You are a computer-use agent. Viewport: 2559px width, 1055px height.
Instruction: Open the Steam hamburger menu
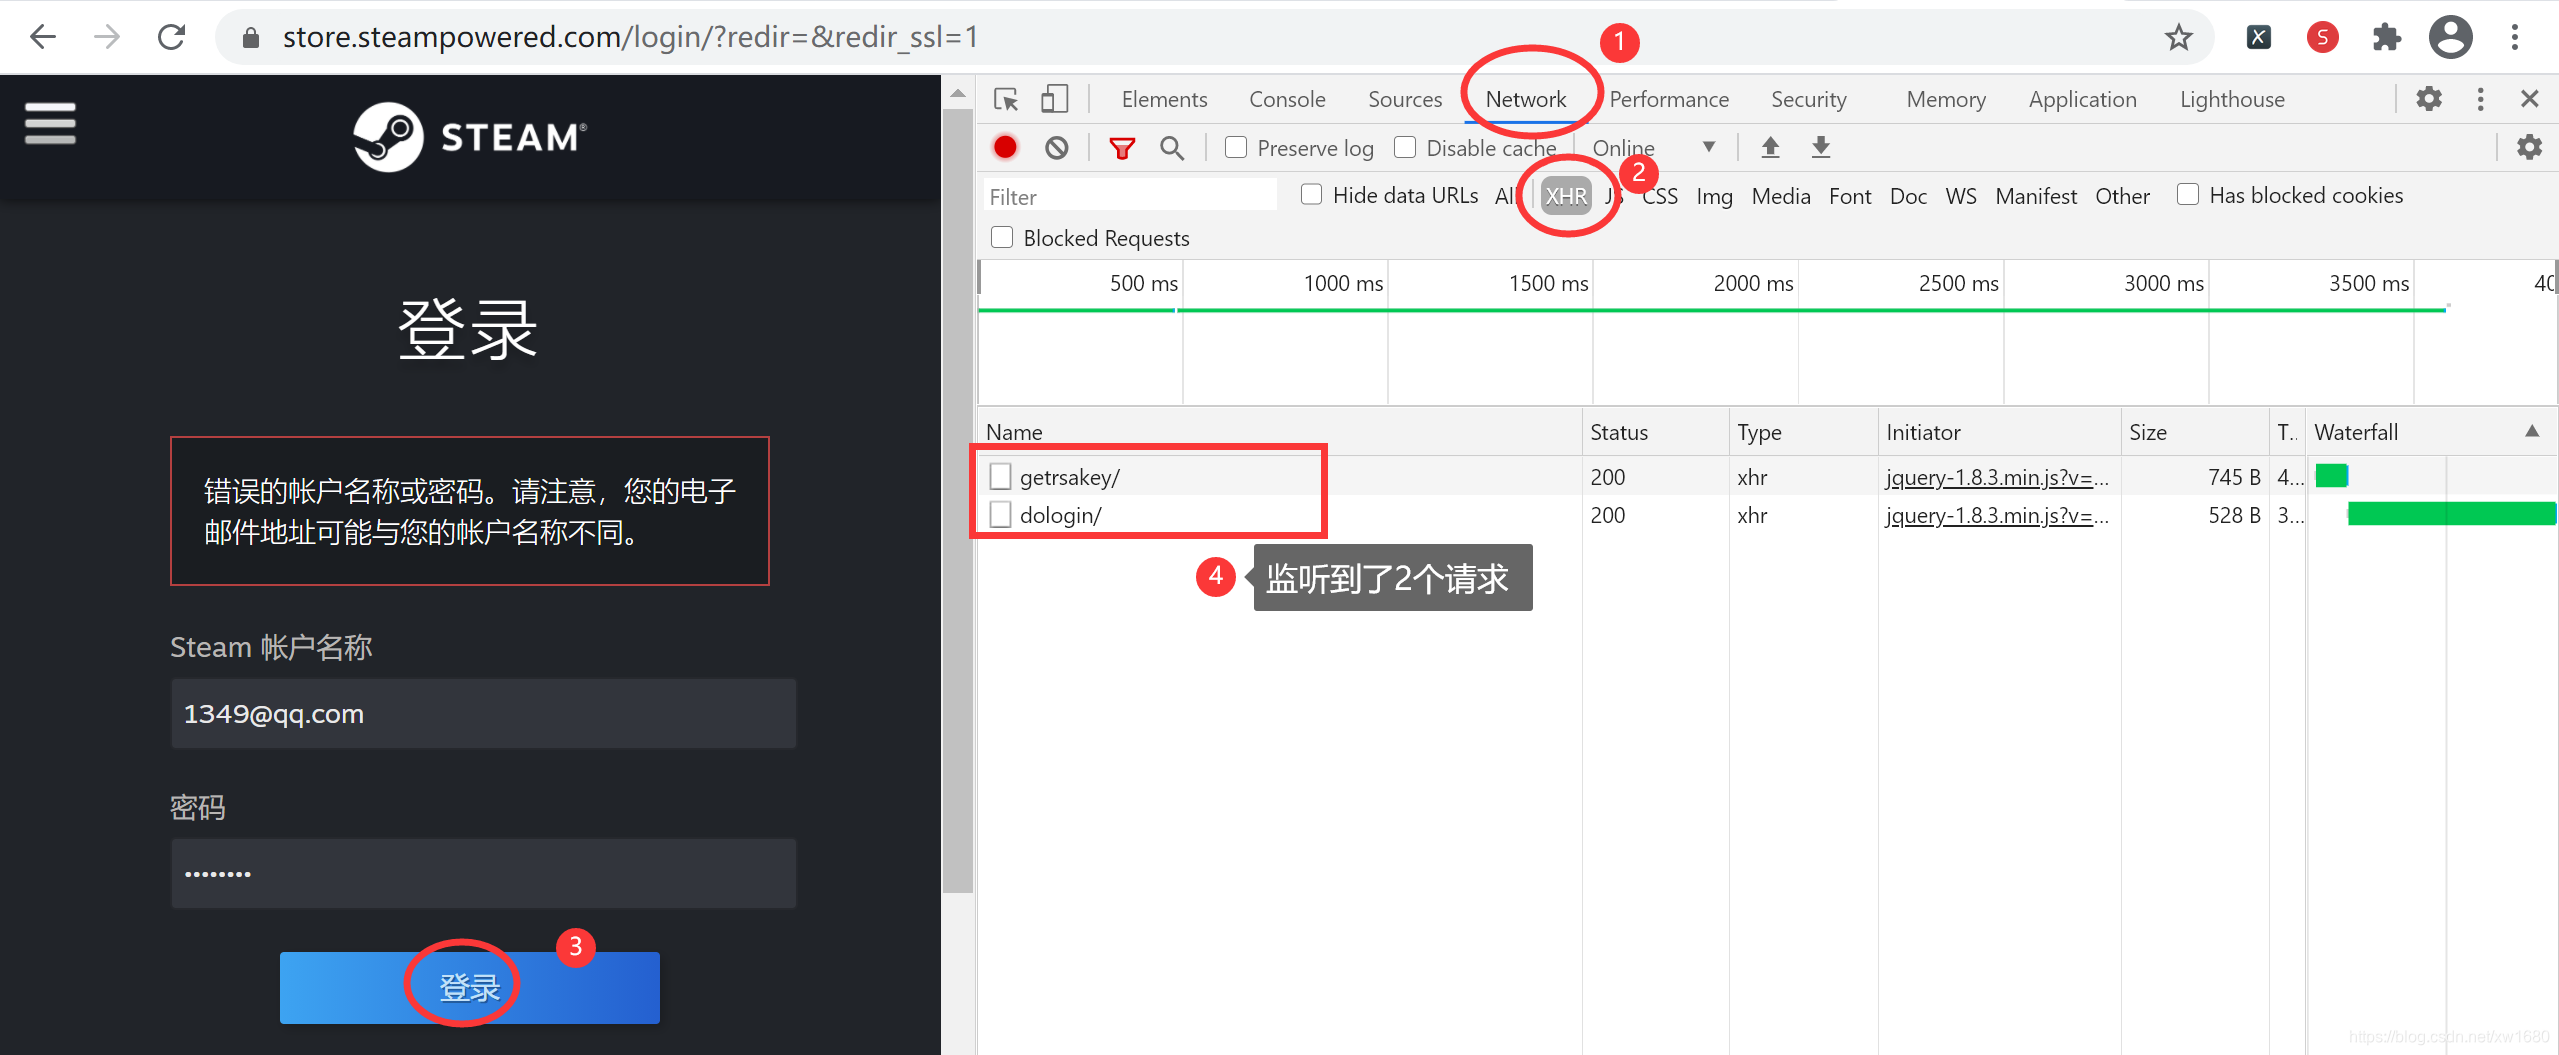[x=50, y=123]
